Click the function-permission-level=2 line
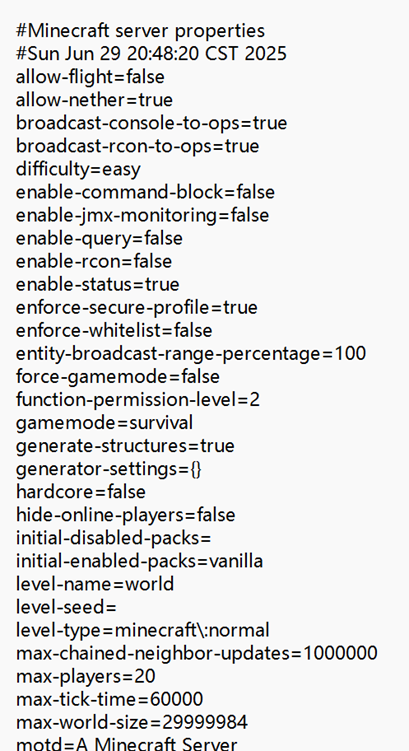This screenshot has width=409, height=751. (x=138, y=400)
